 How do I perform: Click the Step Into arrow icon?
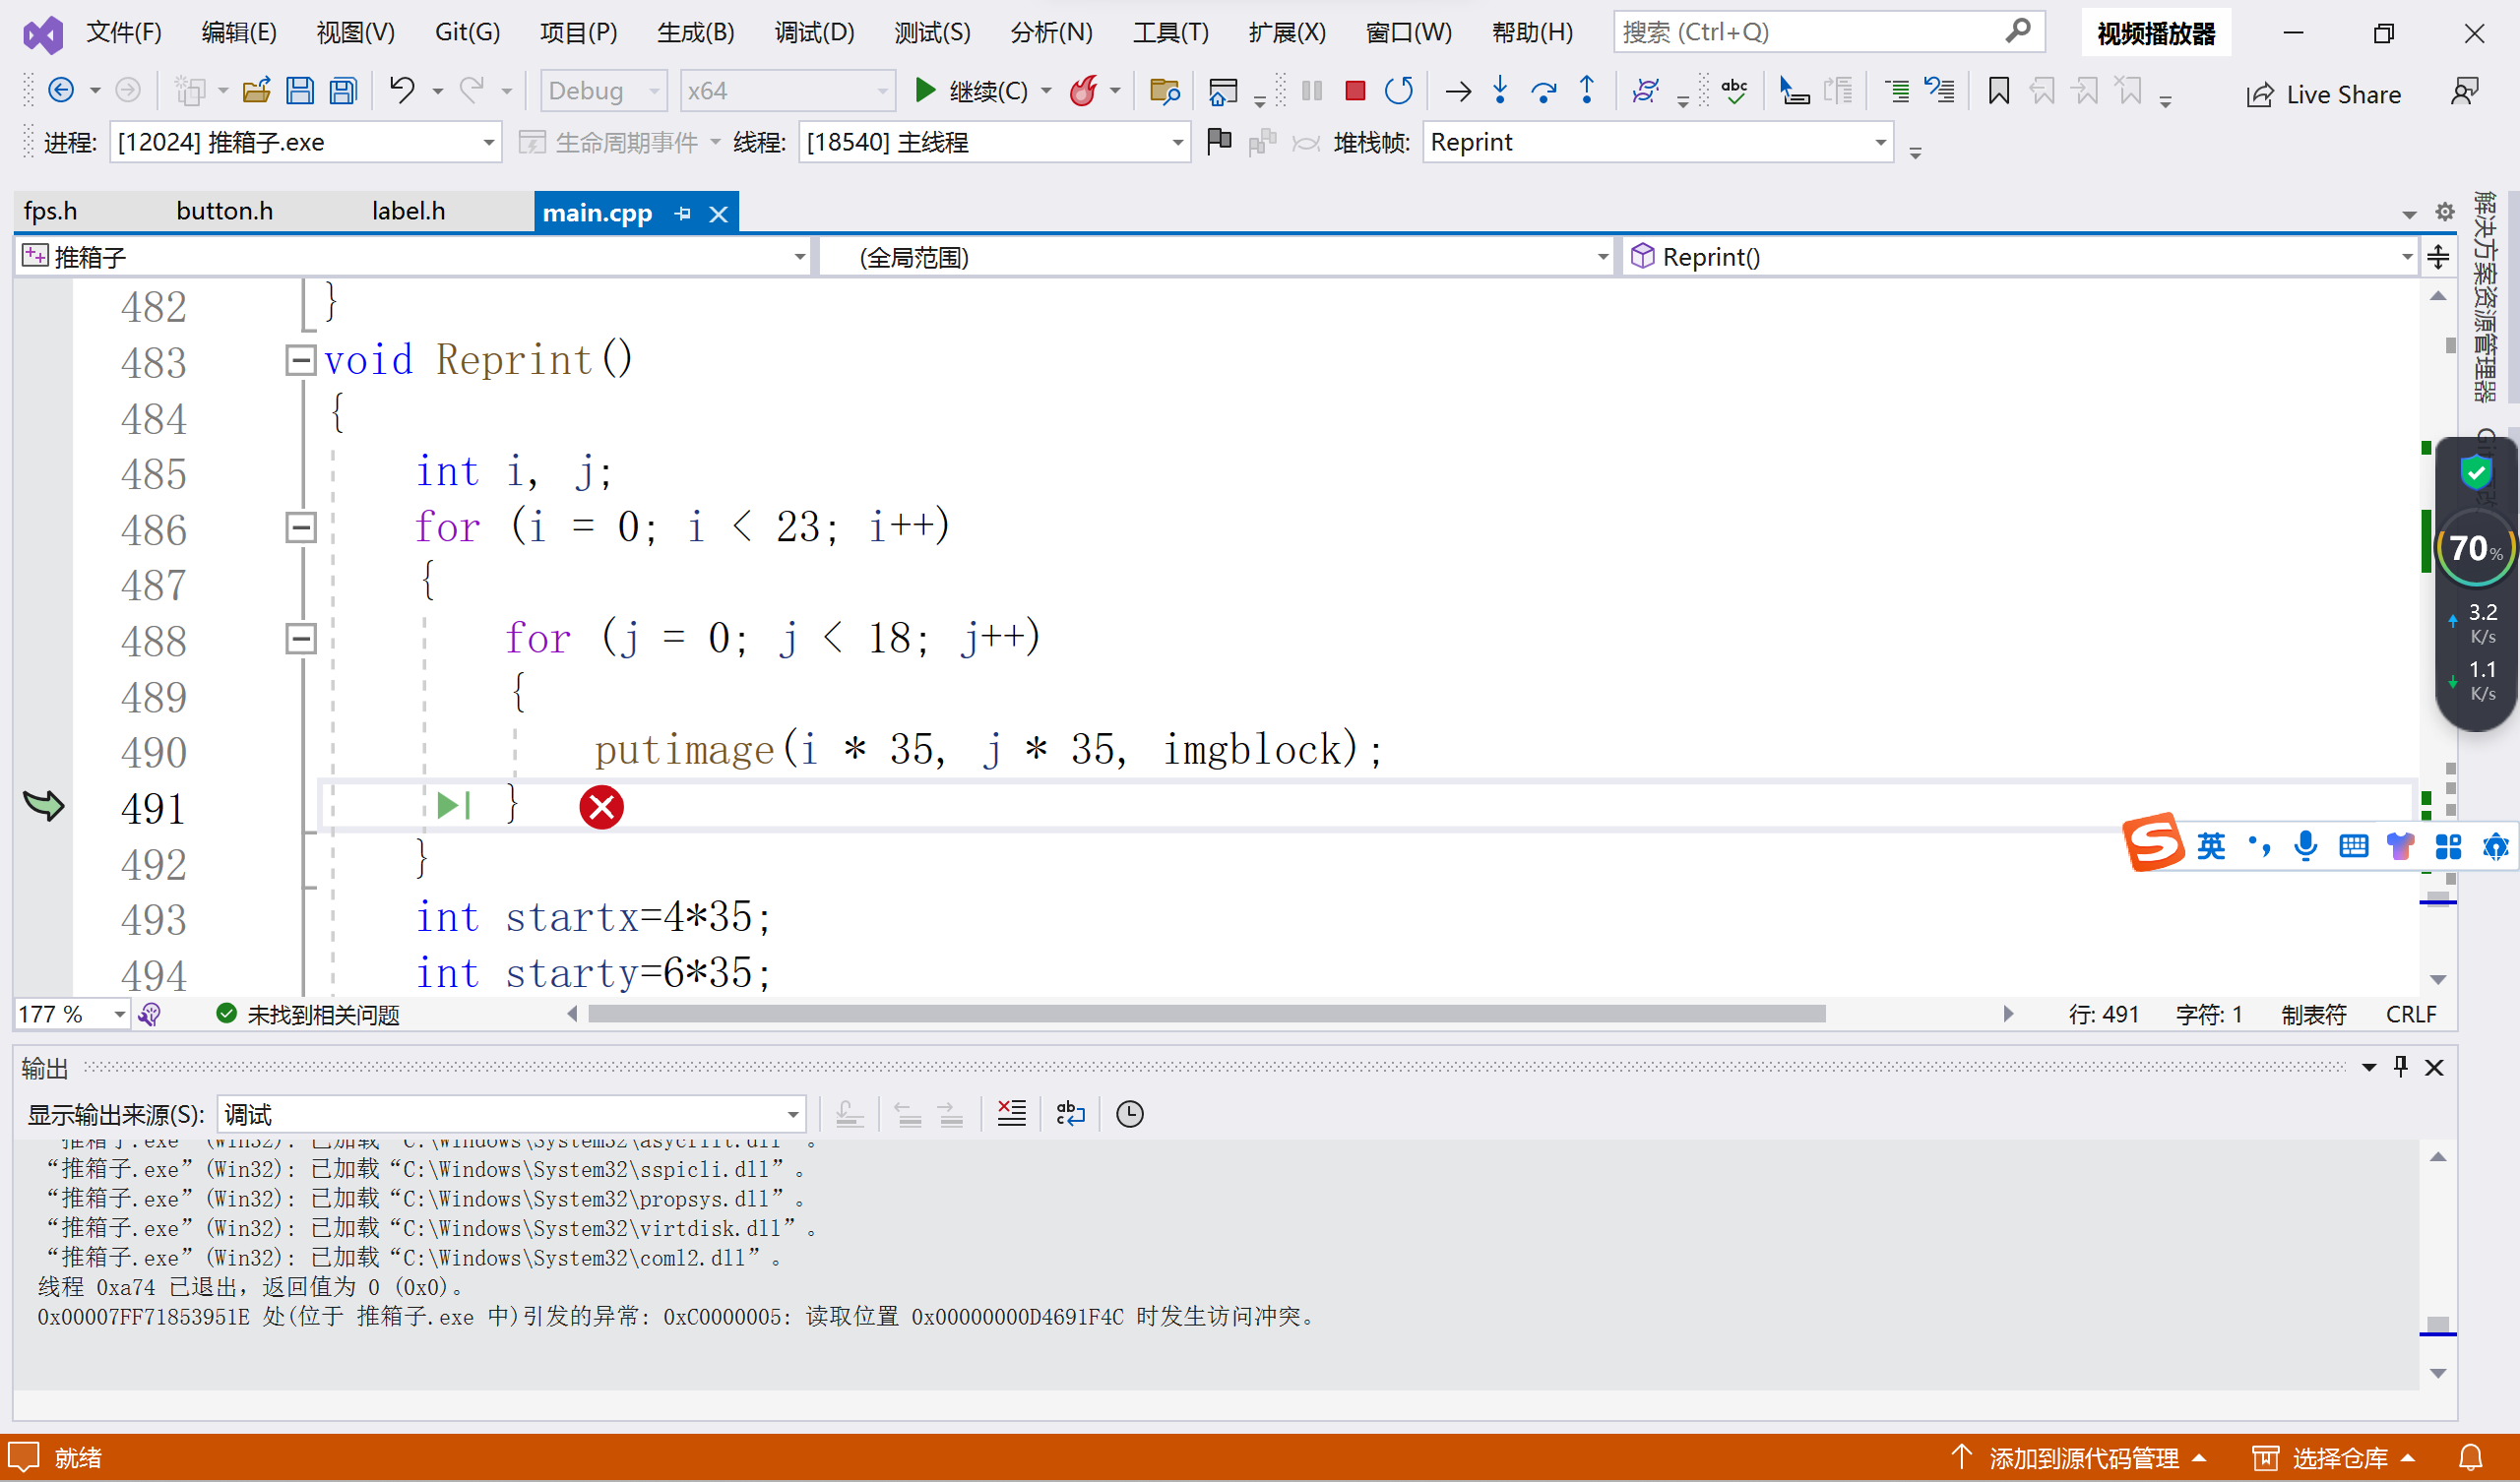[x=1500, y=92]
